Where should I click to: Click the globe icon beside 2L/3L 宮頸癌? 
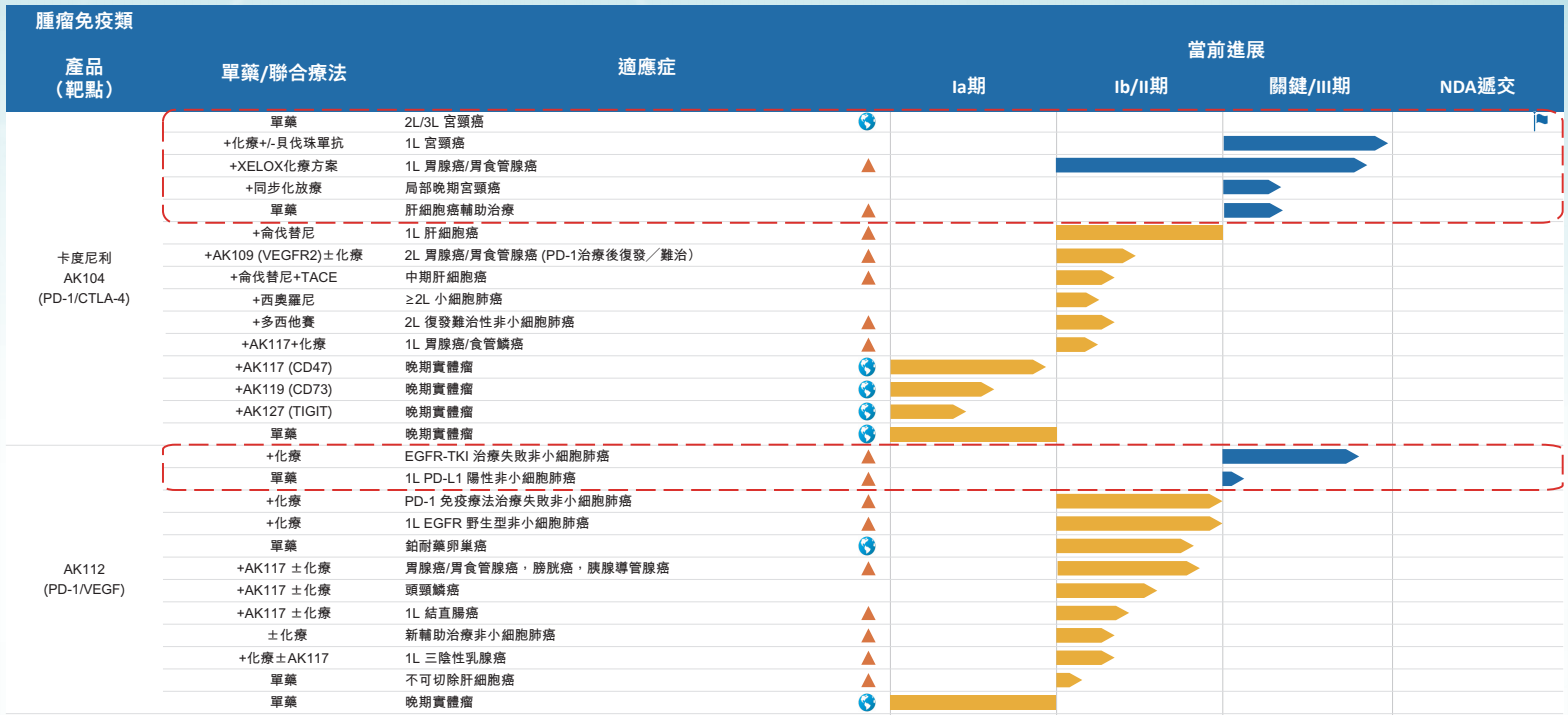click(x=867, y=121)
